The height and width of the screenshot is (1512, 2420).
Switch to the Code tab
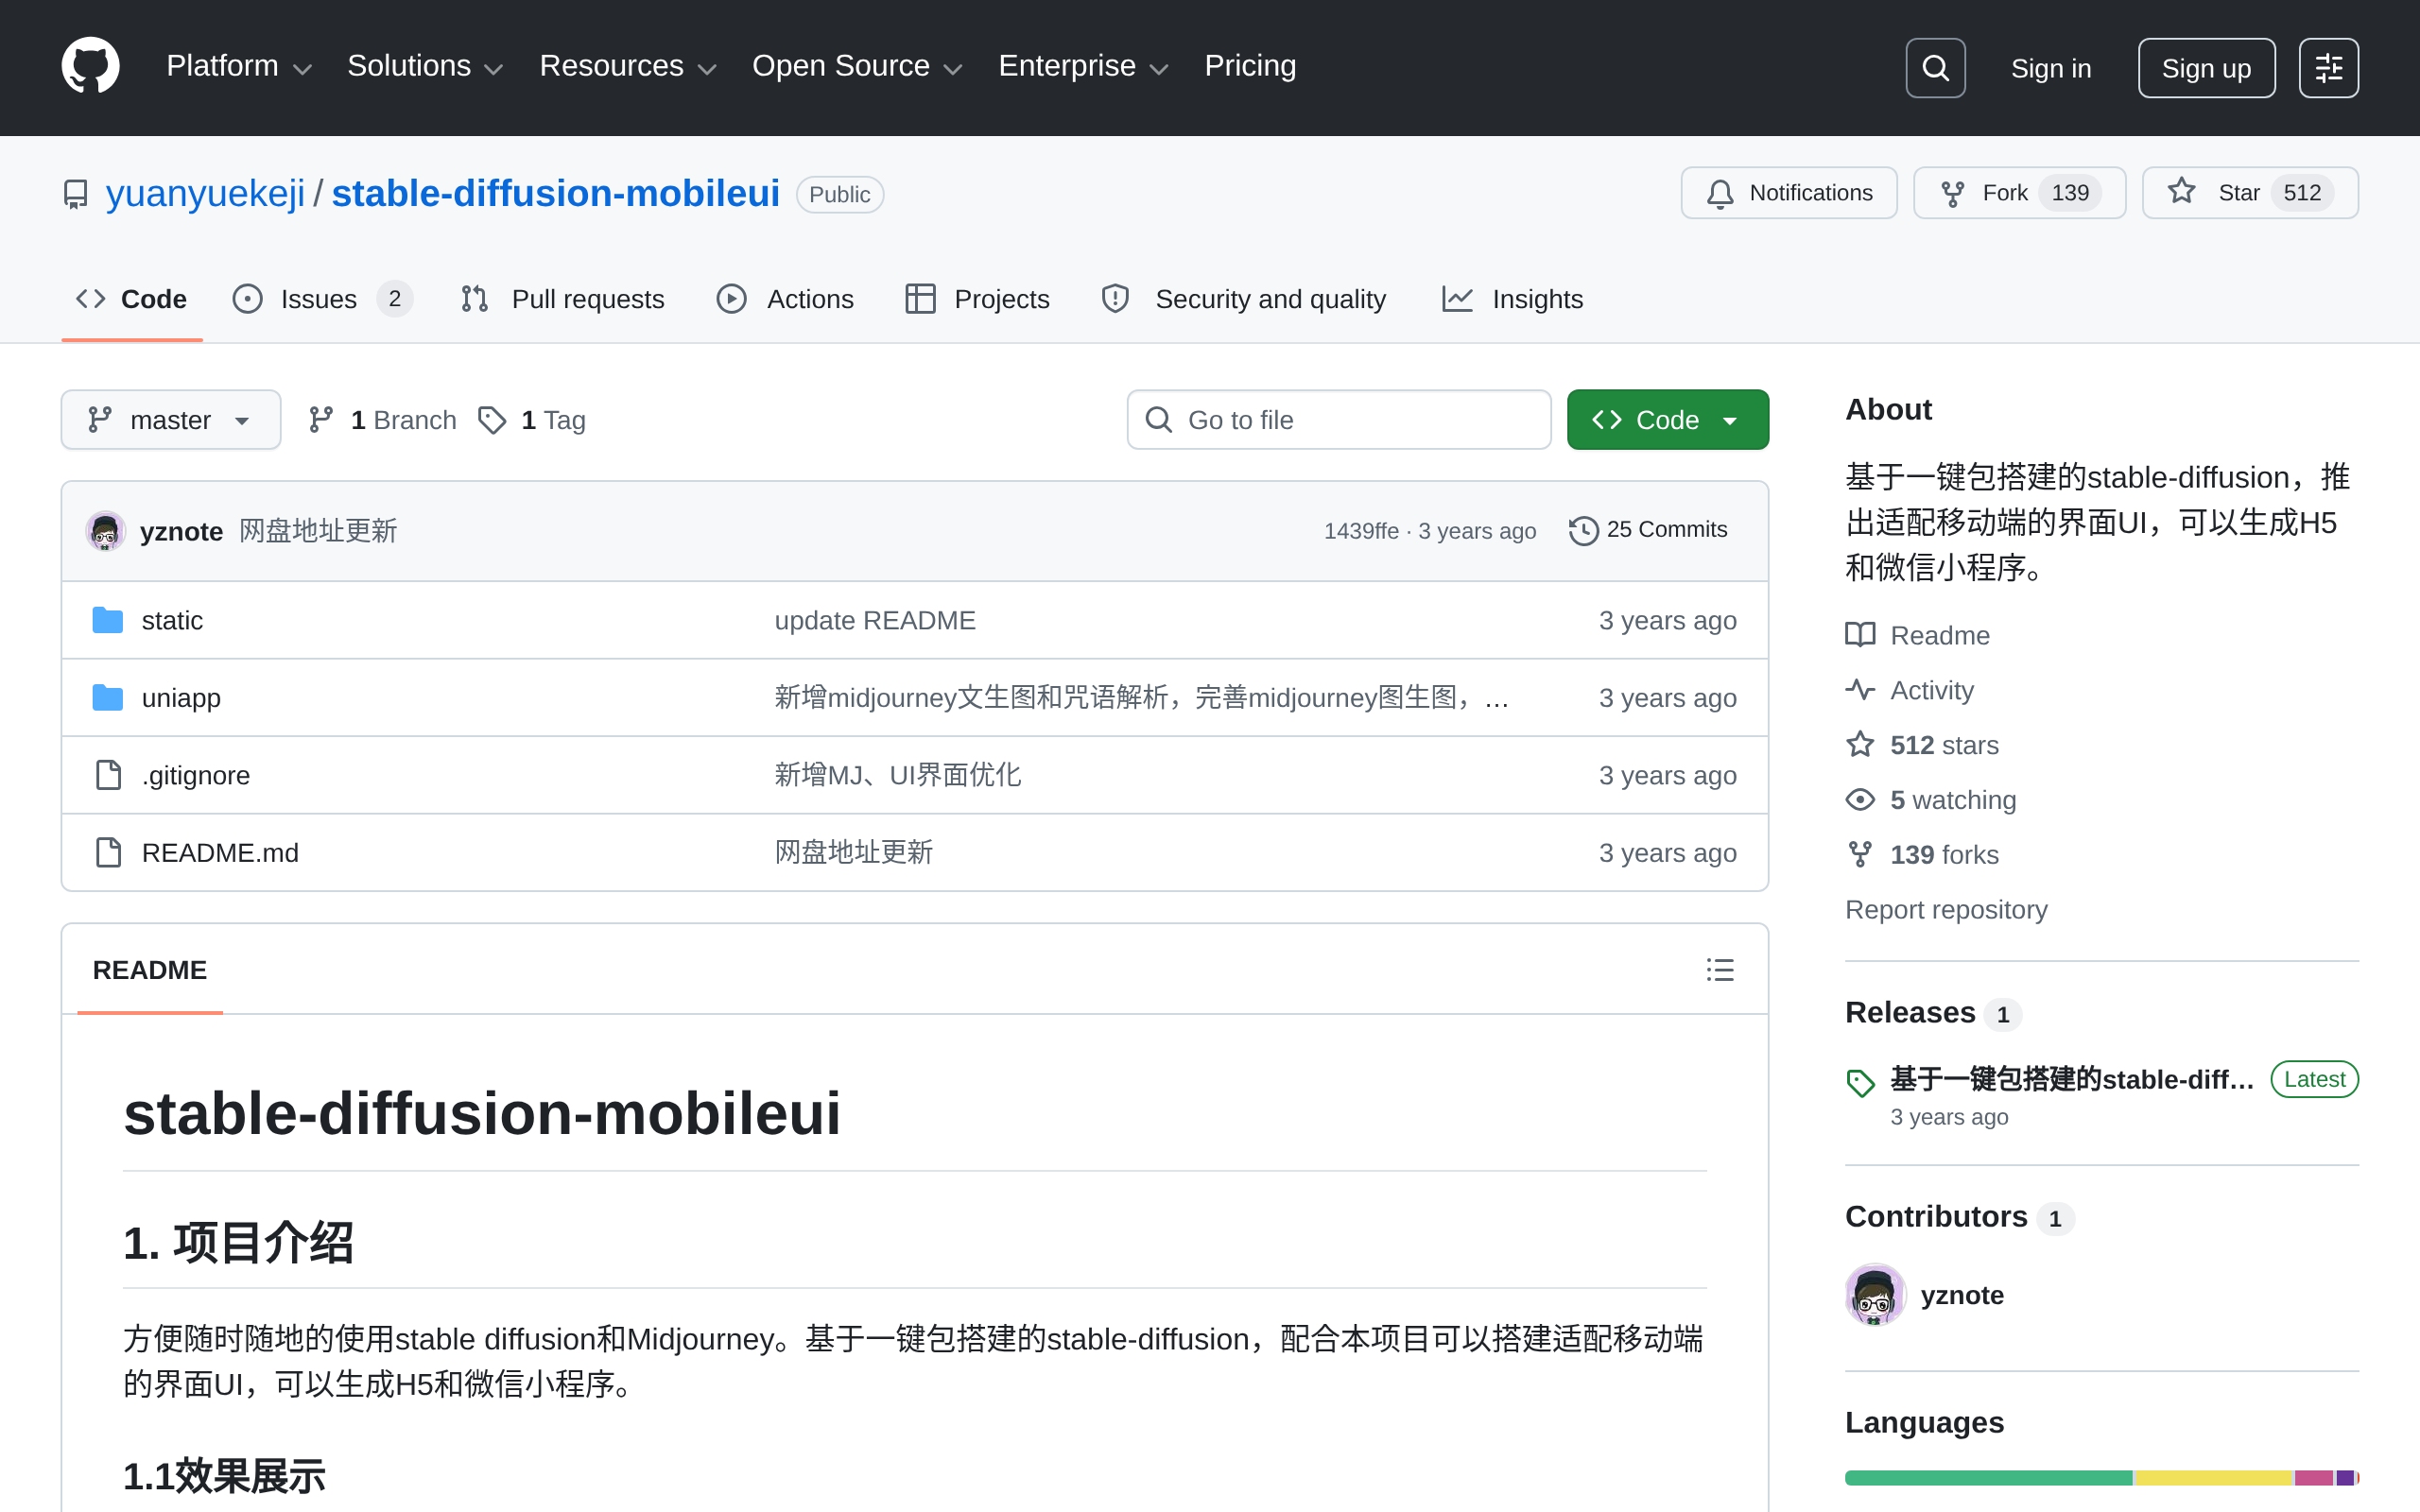(x=132, y=299)
